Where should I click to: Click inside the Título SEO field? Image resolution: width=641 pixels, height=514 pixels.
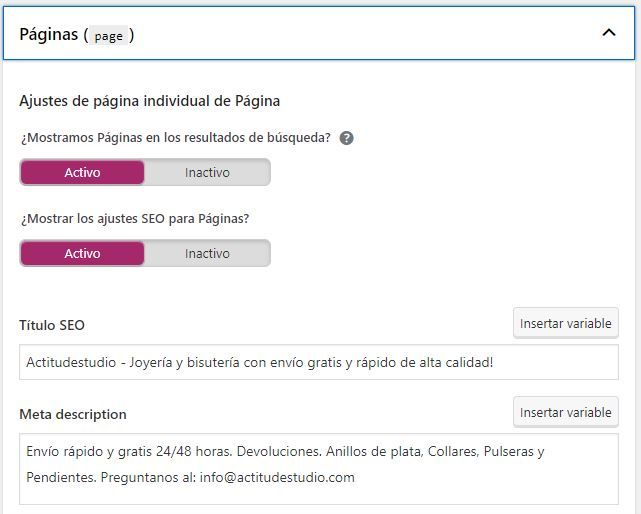click(319, 362)
